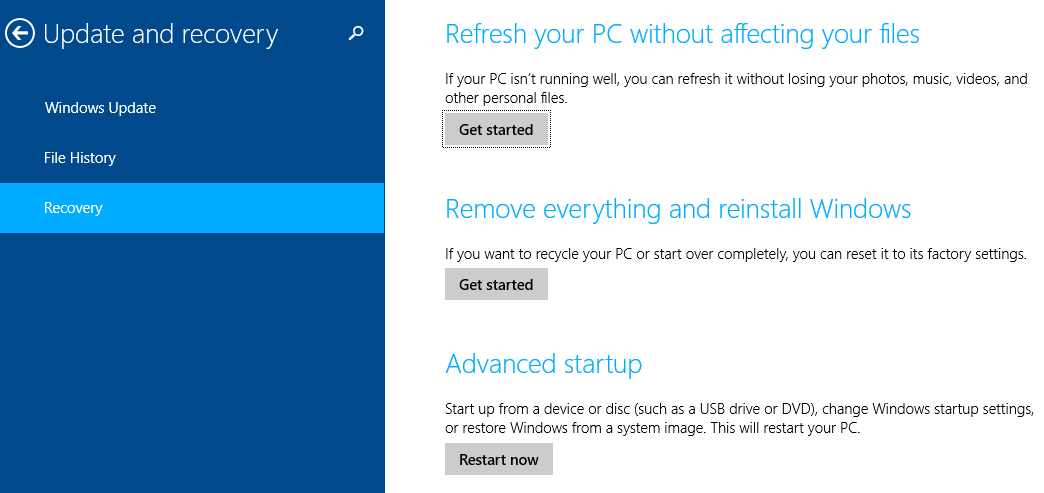Click the Restart now button
The width and height of the screenshot is (1044, 493).
click(x=499, y=460)
